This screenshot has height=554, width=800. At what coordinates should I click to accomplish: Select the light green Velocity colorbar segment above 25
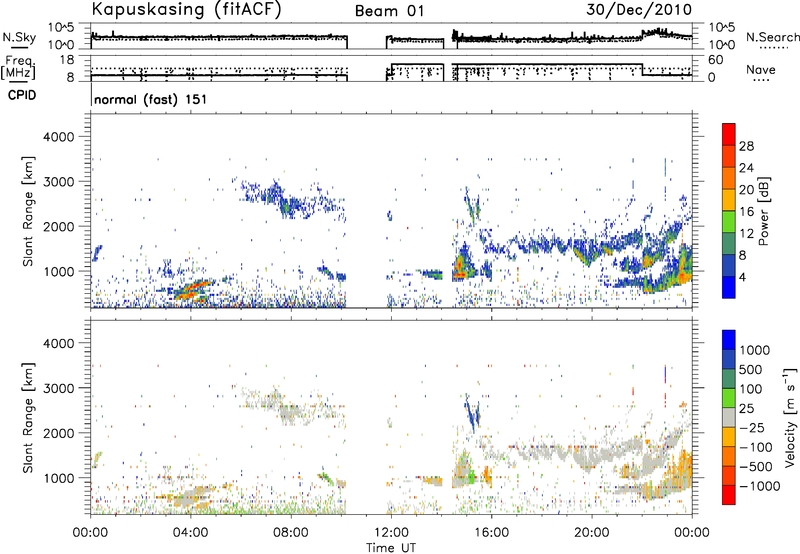coord(729,398)
